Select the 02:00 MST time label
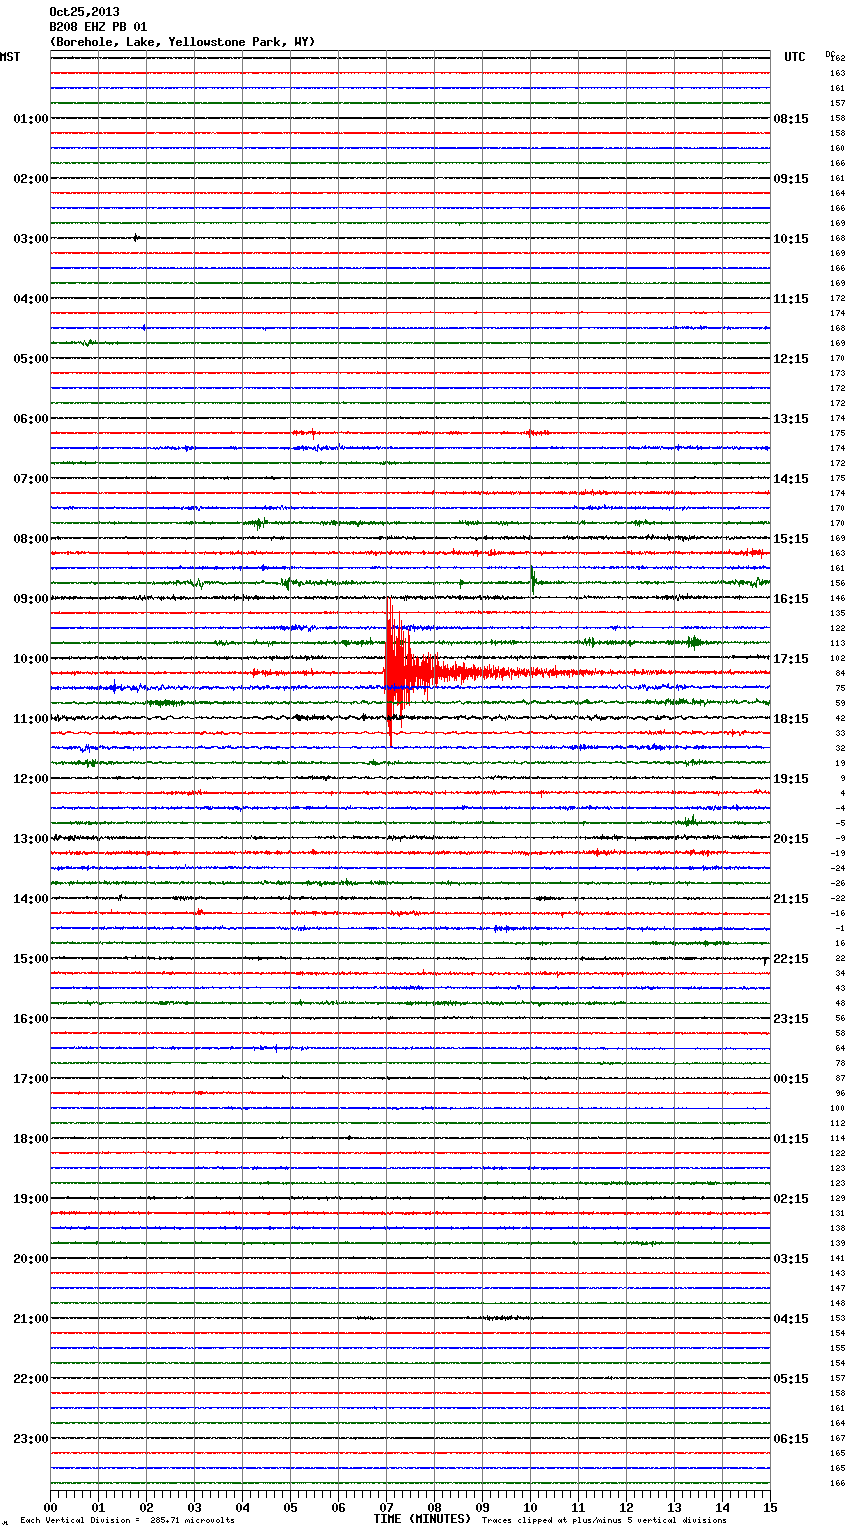 (x=31, y=179)
